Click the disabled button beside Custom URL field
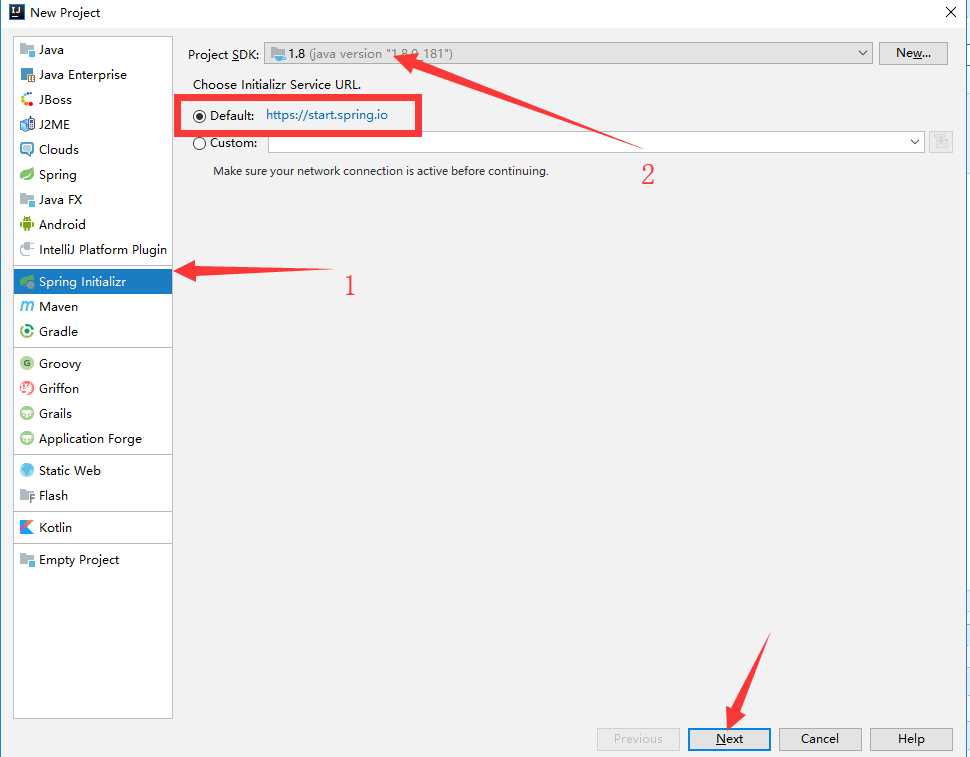The height and width of the screenshot is (757, 970). (x=941, y=142)
